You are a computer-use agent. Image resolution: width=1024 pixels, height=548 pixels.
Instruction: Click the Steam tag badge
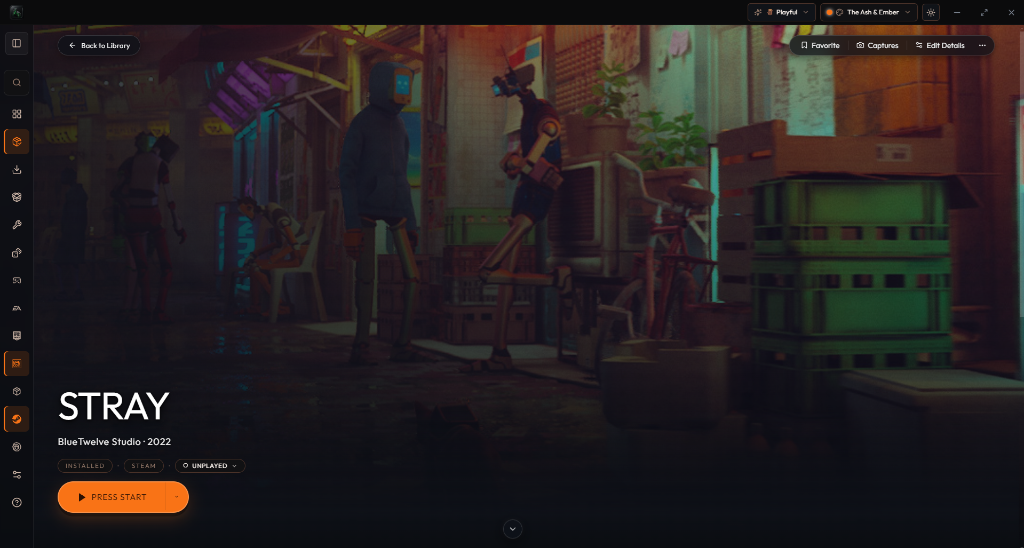click(x=144, y=466)
